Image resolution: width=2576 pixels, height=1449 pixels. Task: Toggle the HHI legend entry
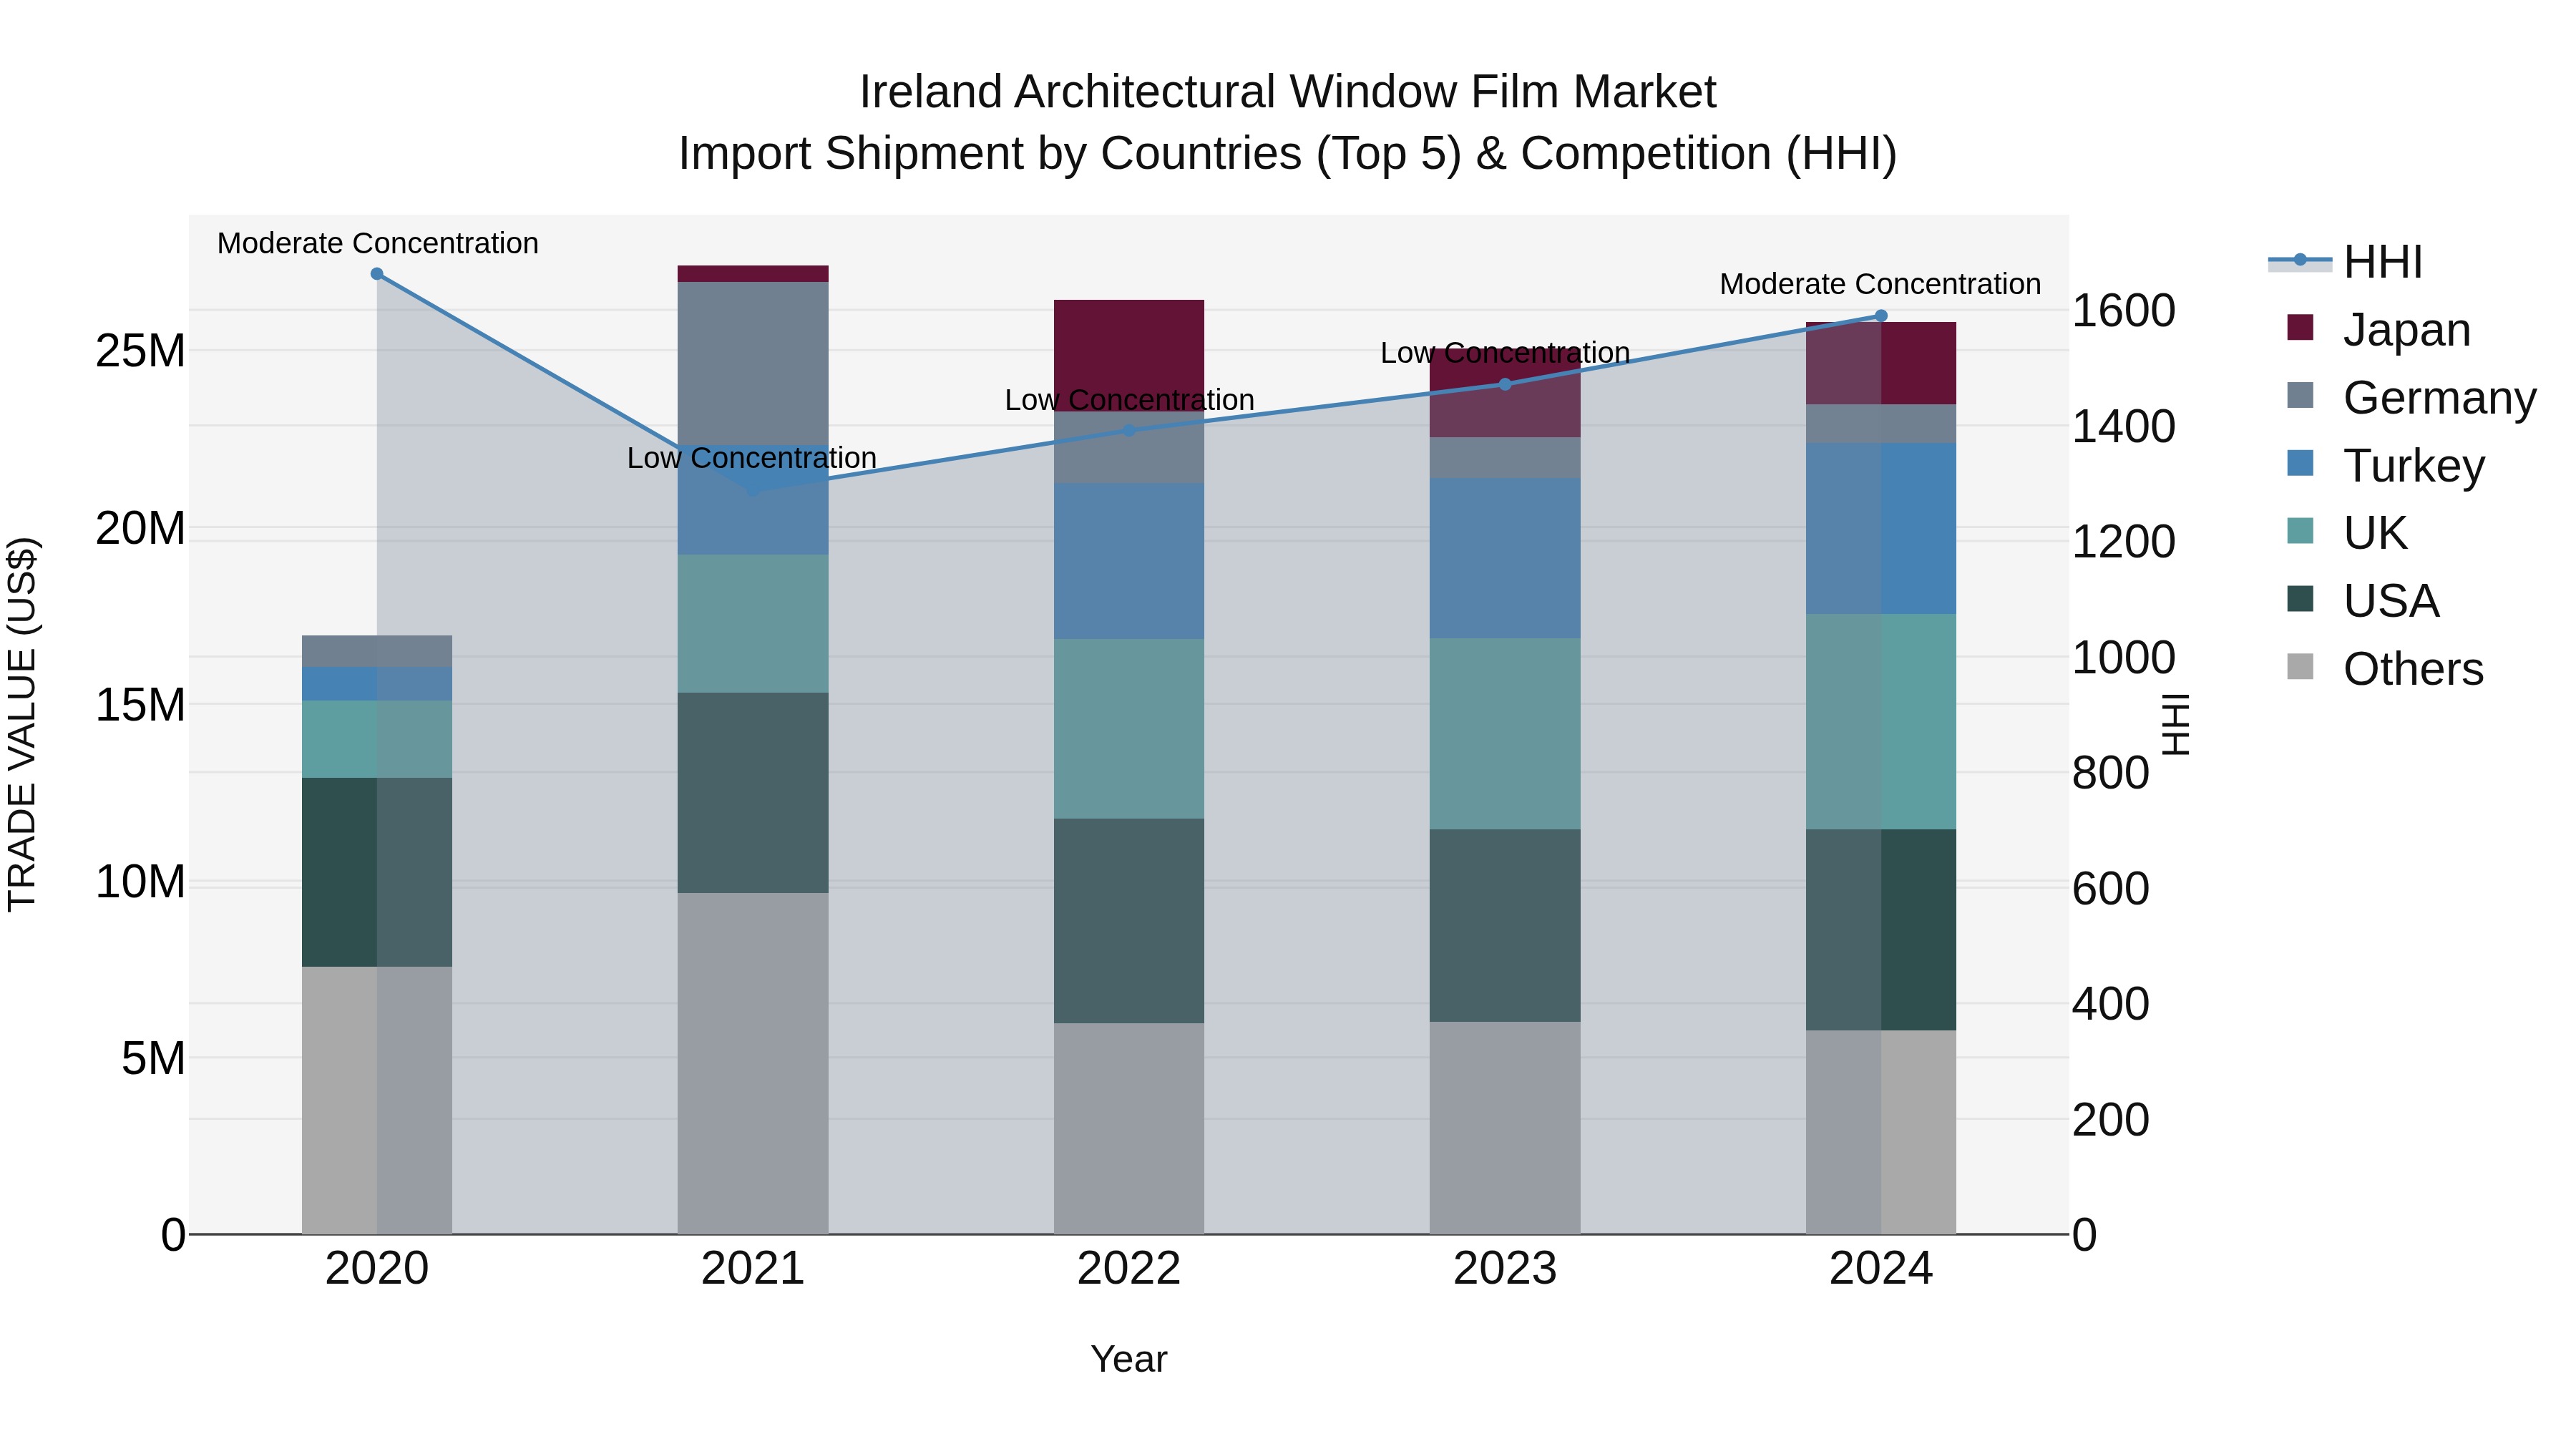coord(2346,262)
